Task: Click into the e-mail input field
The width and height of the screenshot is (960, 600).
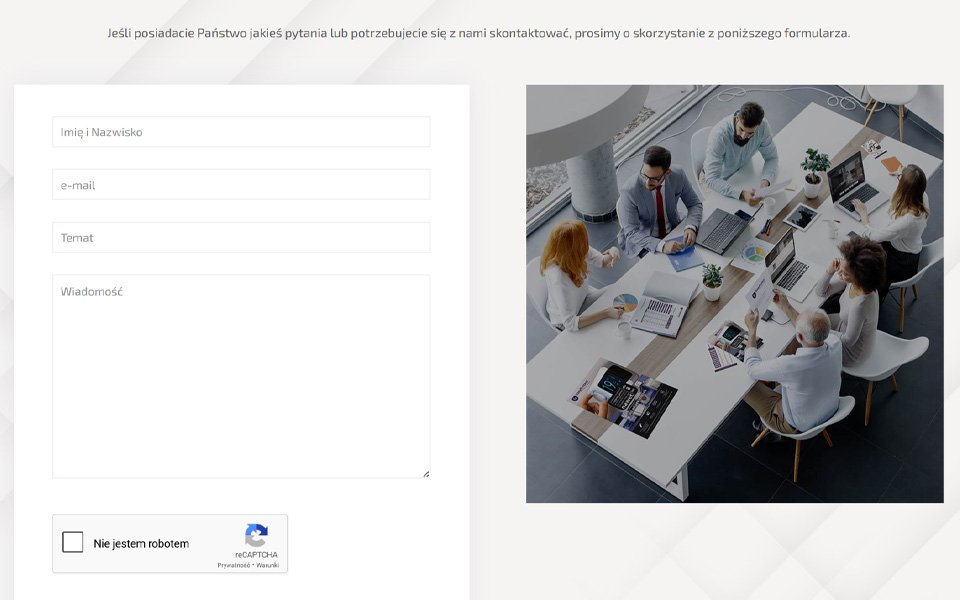Action: pyautogui.click(x=241, y=185)
